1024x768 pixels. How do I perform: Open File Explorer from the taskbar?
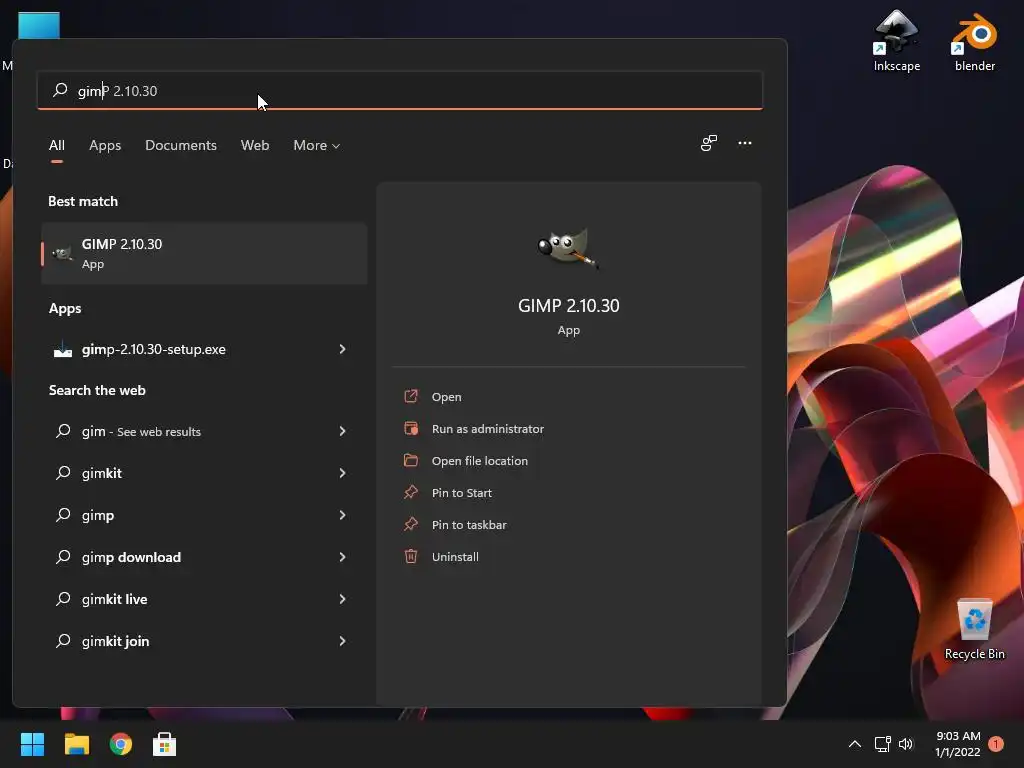[x=76, y=744]
